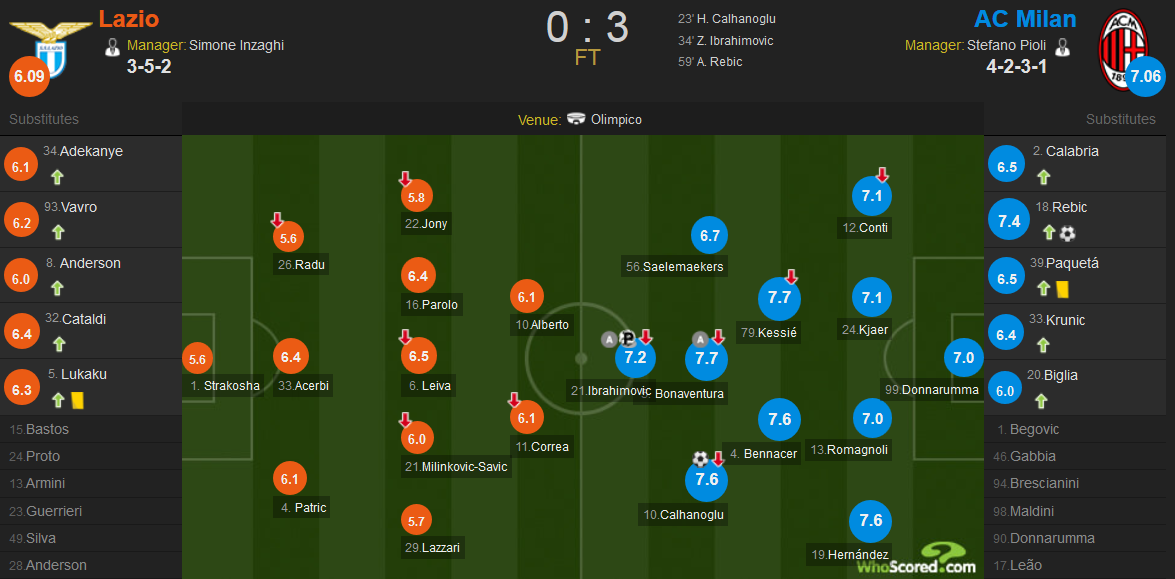Click Lazio's 6.09 team rating badge
Viewport: 1175px width, 579px height.
(x=29, y=77)
